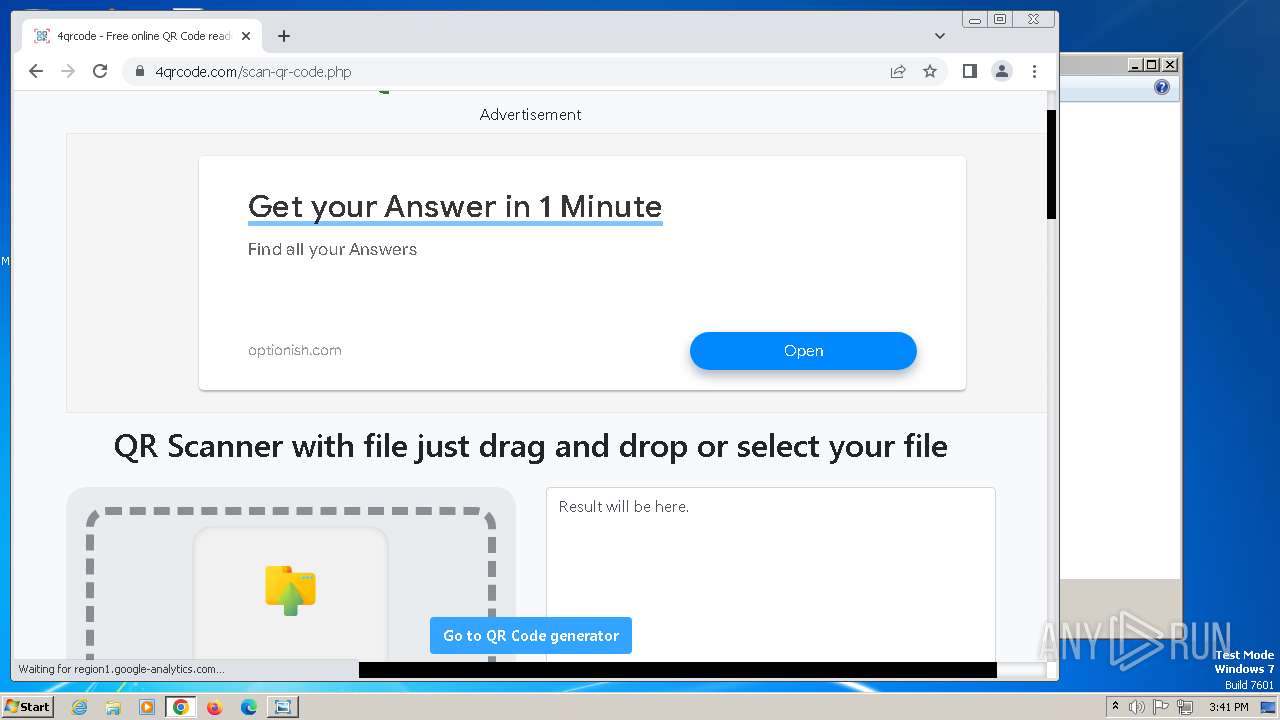Screen dimensions: 1280x720
Task: Add a new browser tab
Action: click(284, 36)
